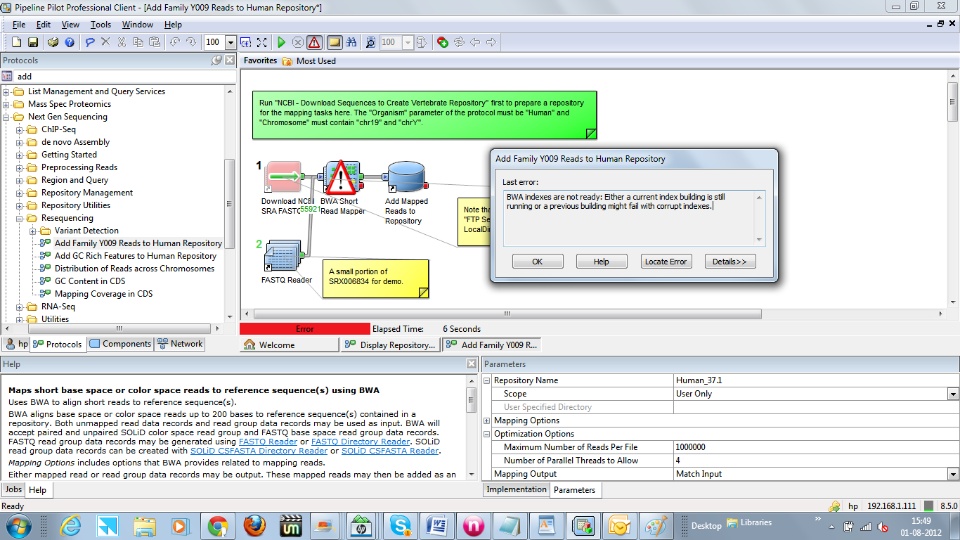Click the copy icon in the toolbar
960x540 pixels.
pos(138,42)
